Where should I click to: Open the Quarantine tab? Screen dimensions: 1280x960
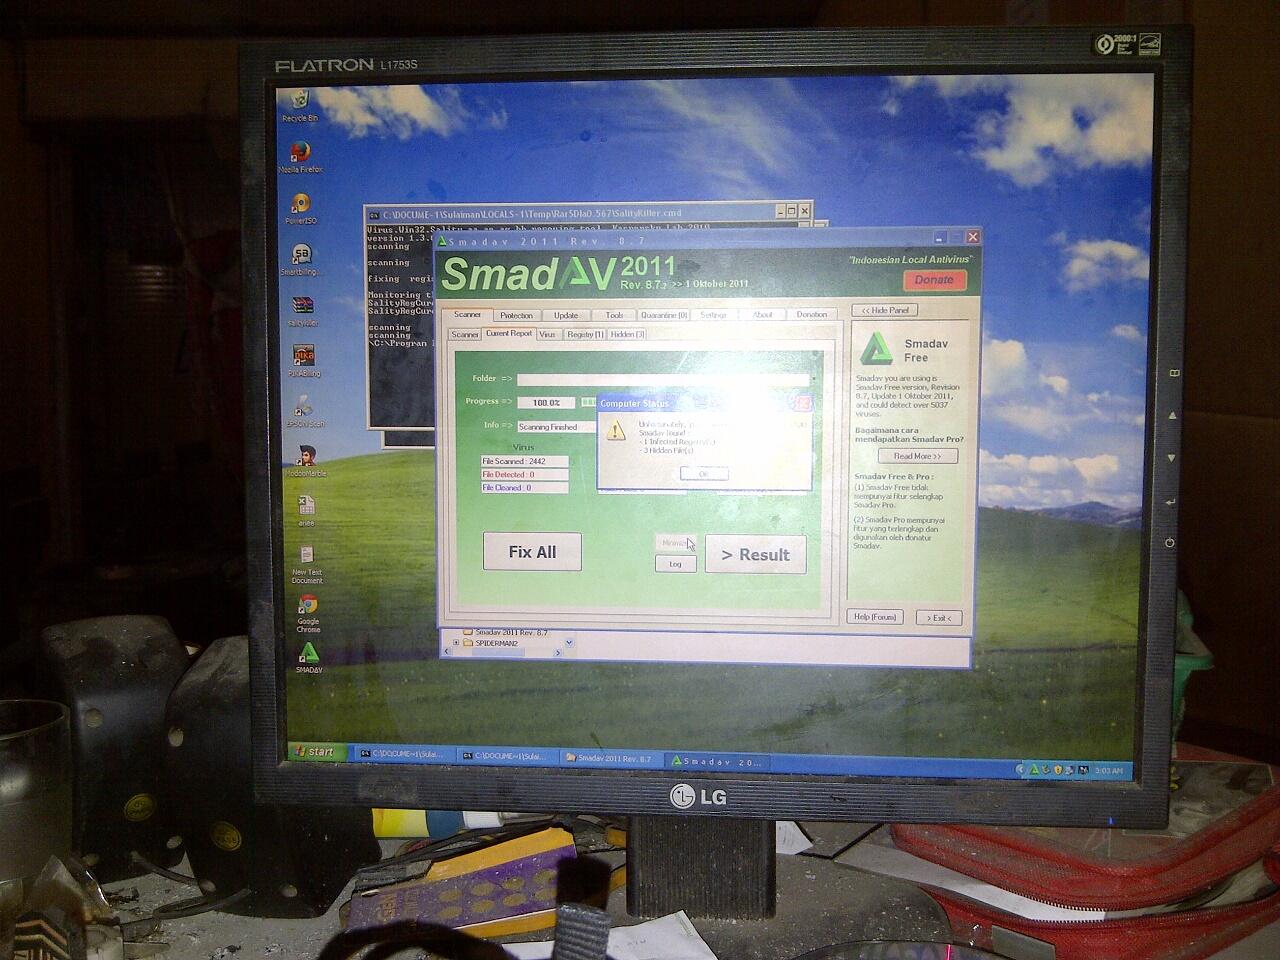click(x=664, y=315)
